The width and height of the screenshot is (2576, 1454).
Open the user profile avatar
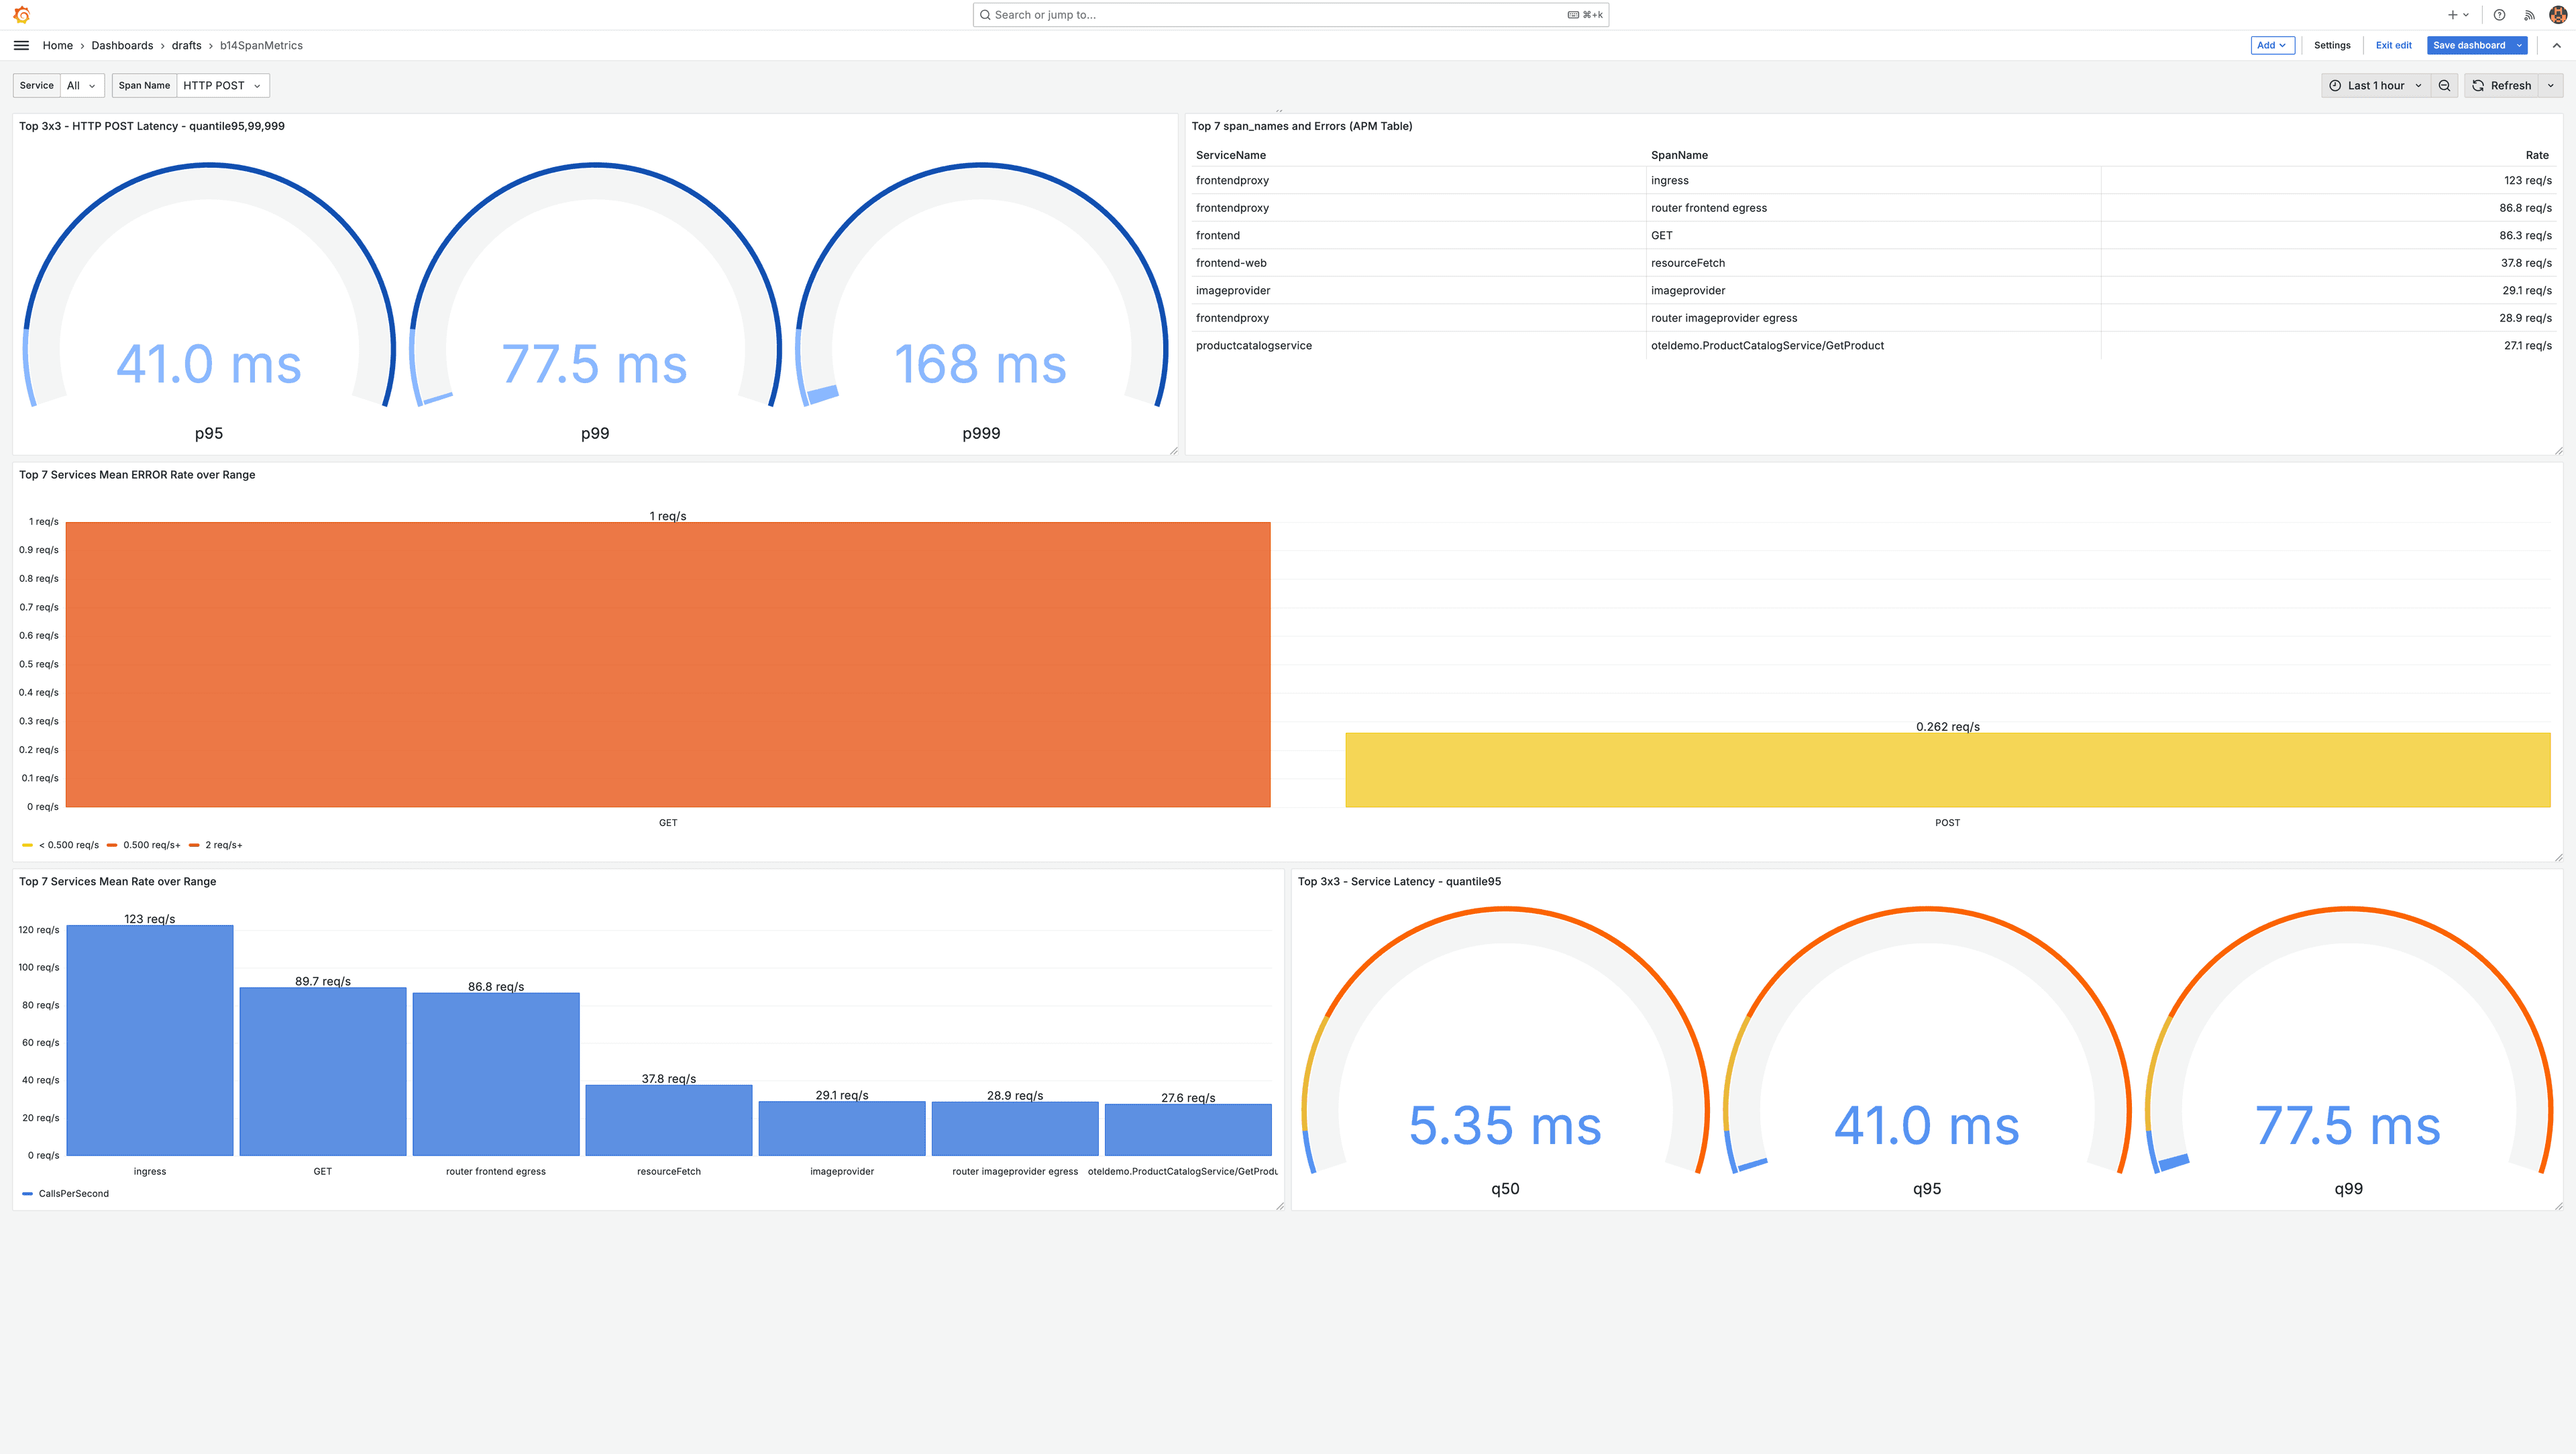pos(2557,15)
